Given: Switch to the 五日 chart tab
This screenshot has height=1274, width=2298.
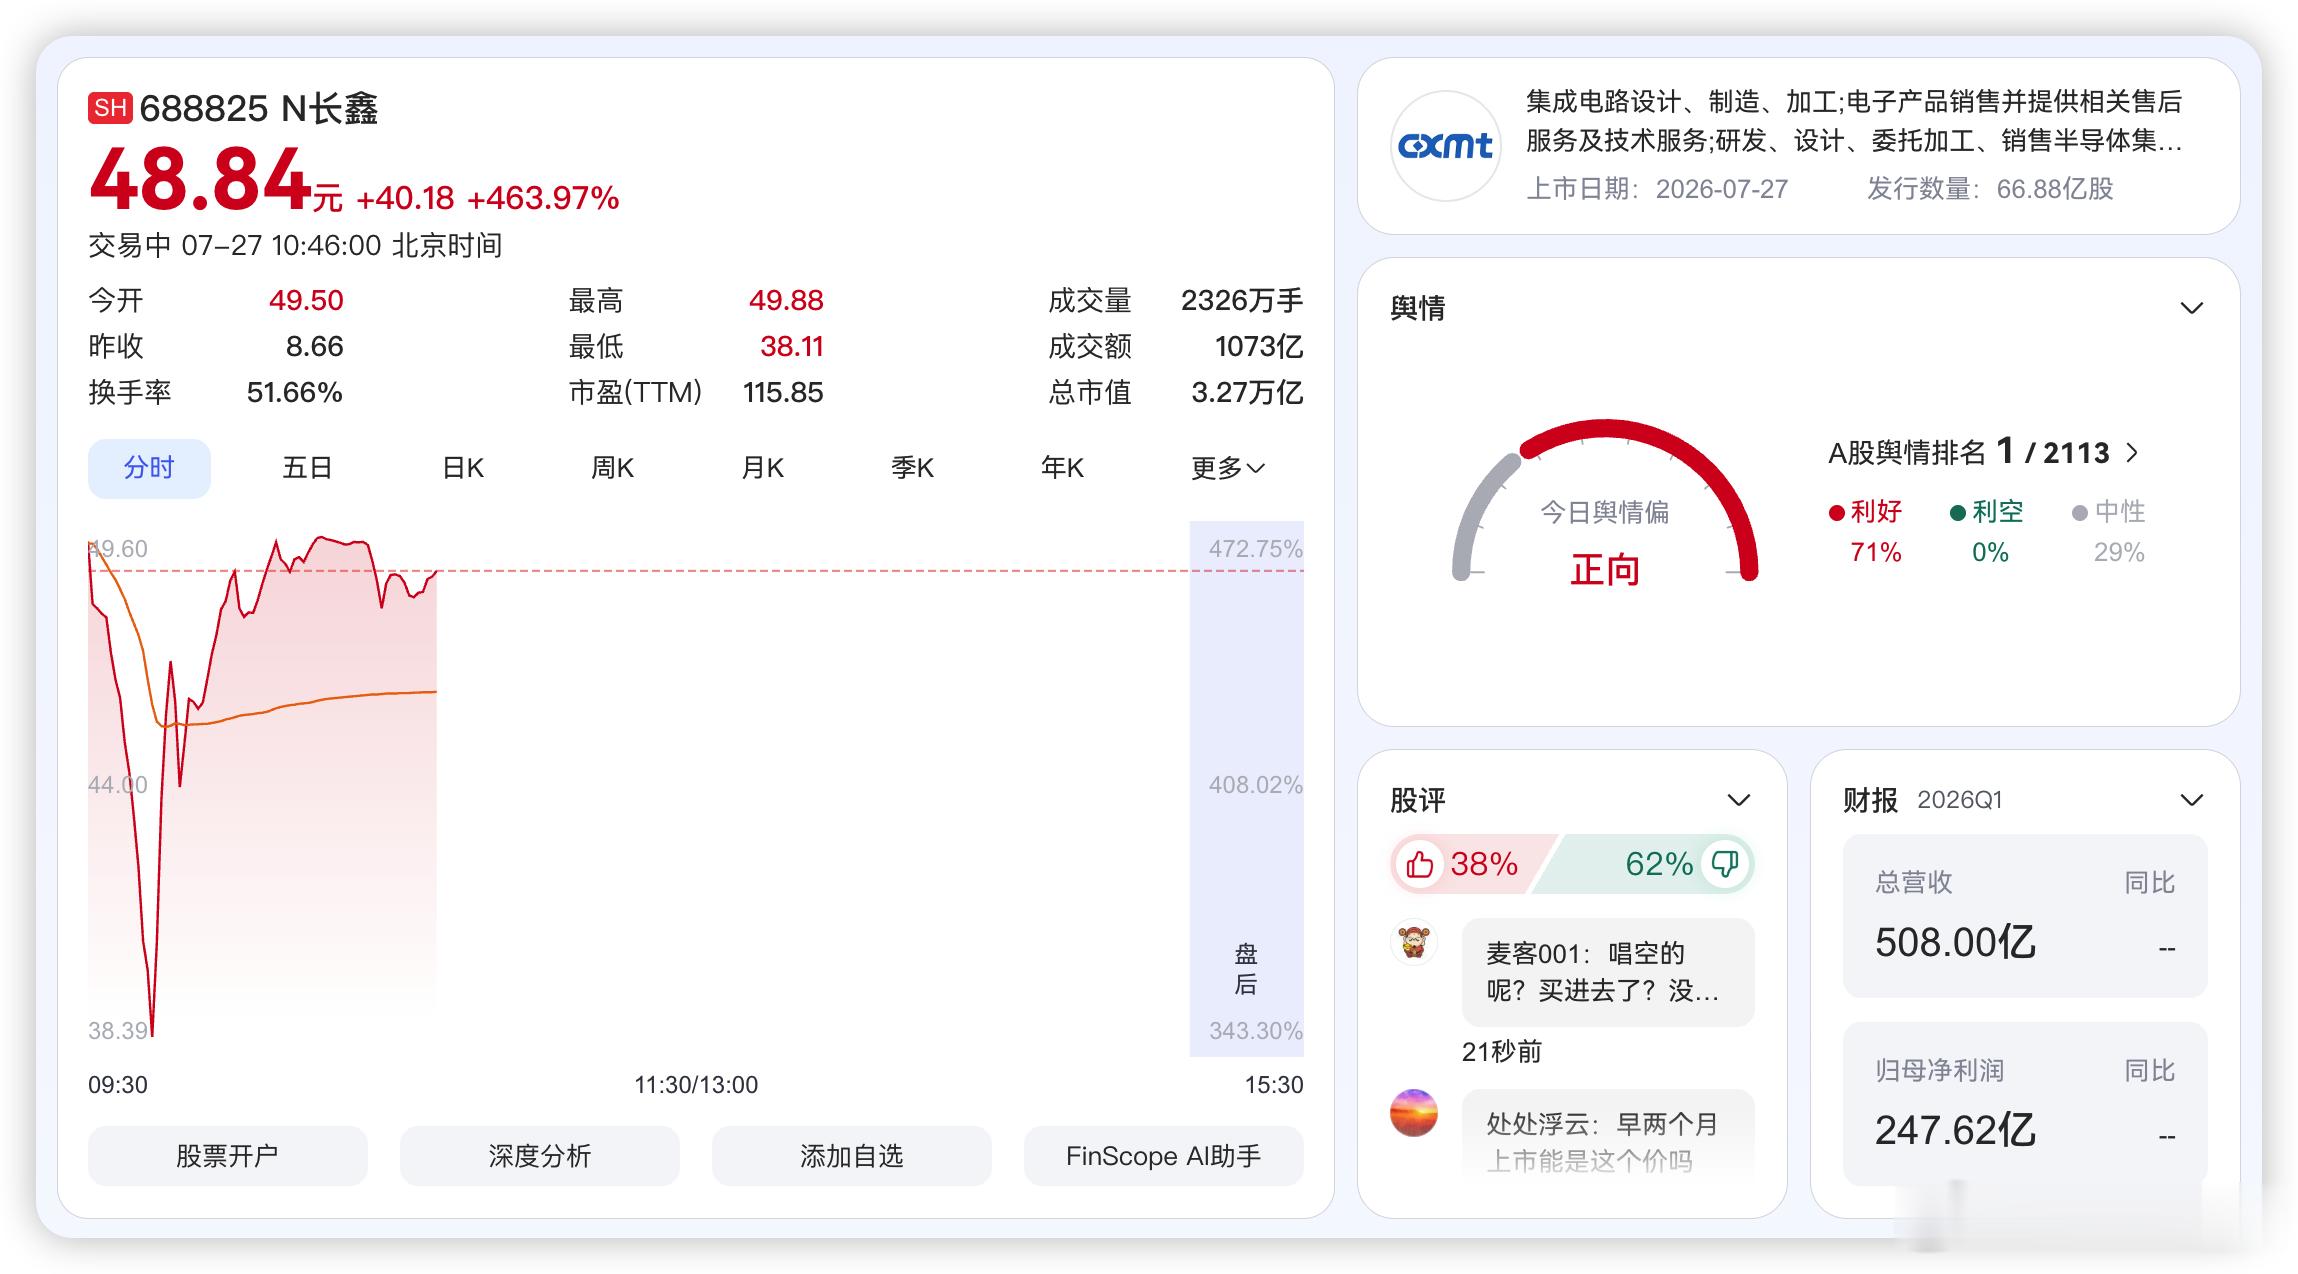Looking at the screenshot, I should pyautogui.click(x=307, y=468).
